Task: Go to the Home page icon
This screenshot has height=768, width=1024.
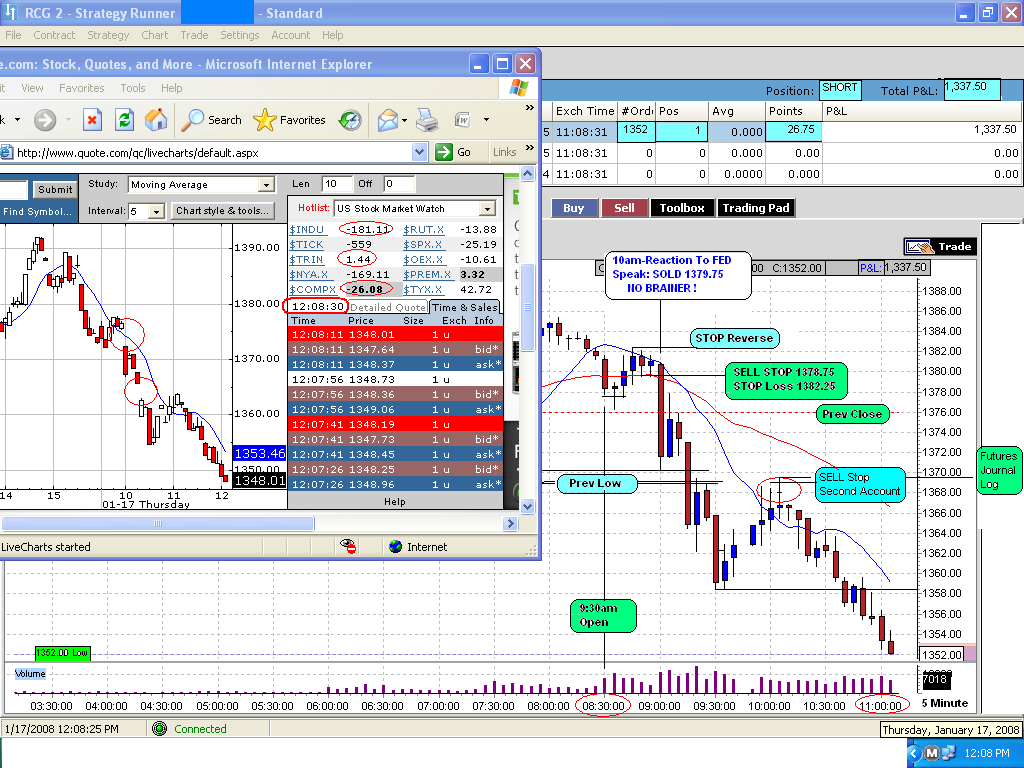Action: (155, 120)
